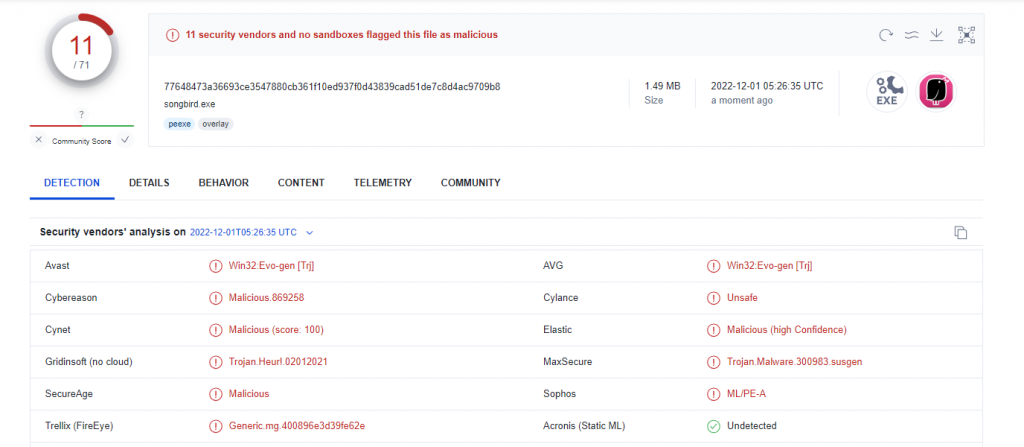1024x447 pixels.
Task: Switch to the DETAILS tab
Action: tap(149, 183)
